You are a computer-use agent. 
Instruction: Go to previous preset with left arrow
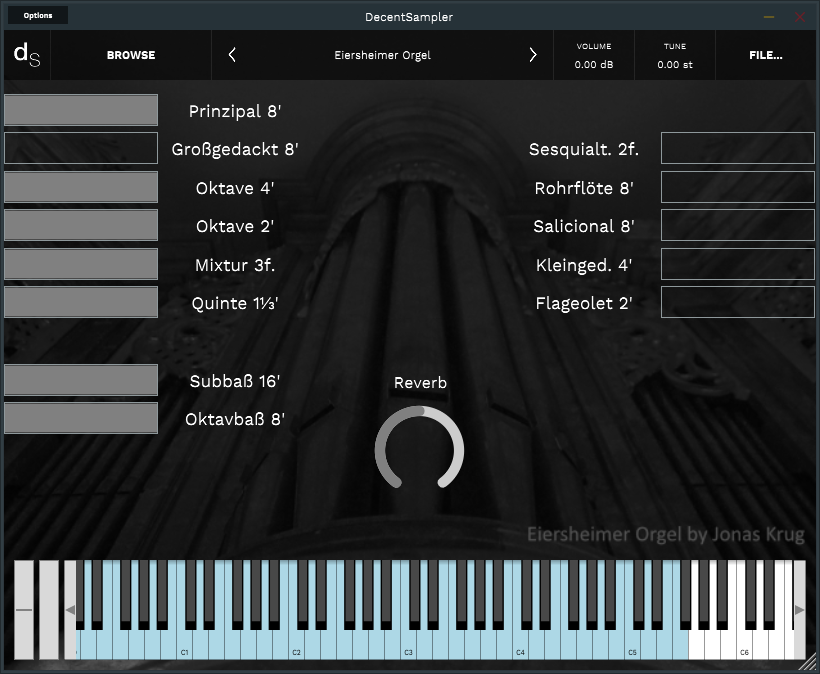(232, 55)
